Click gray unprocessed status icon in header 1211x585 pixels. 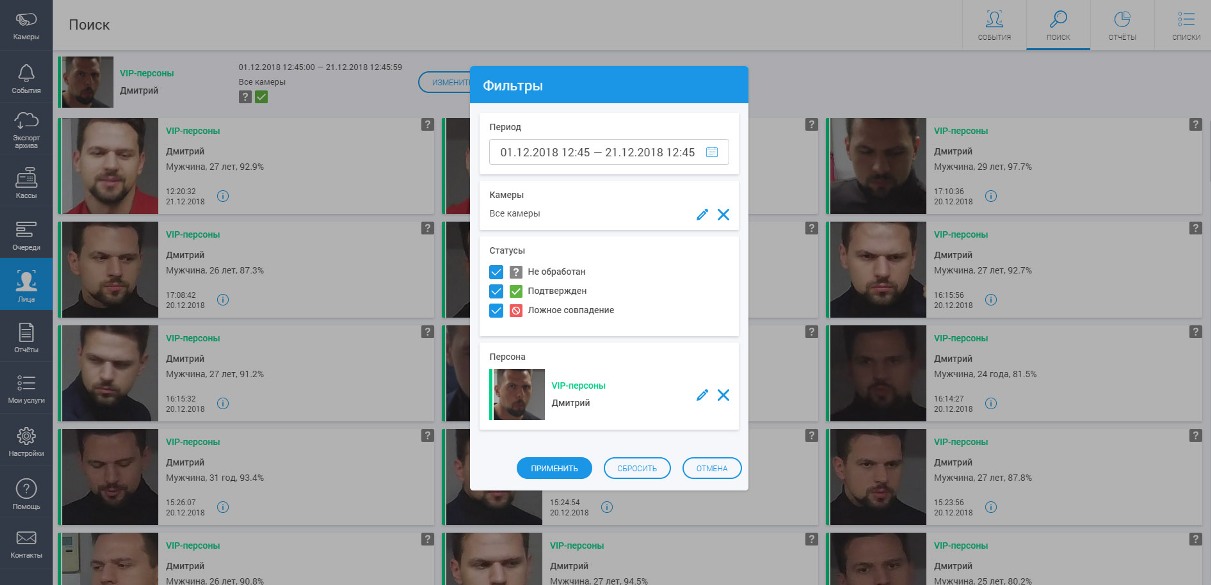coord(245,97)
